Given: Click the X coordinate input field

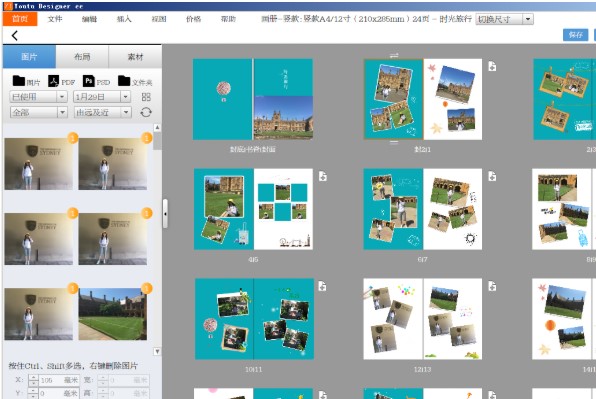Looking at the screenshot, I should [59, 380].
